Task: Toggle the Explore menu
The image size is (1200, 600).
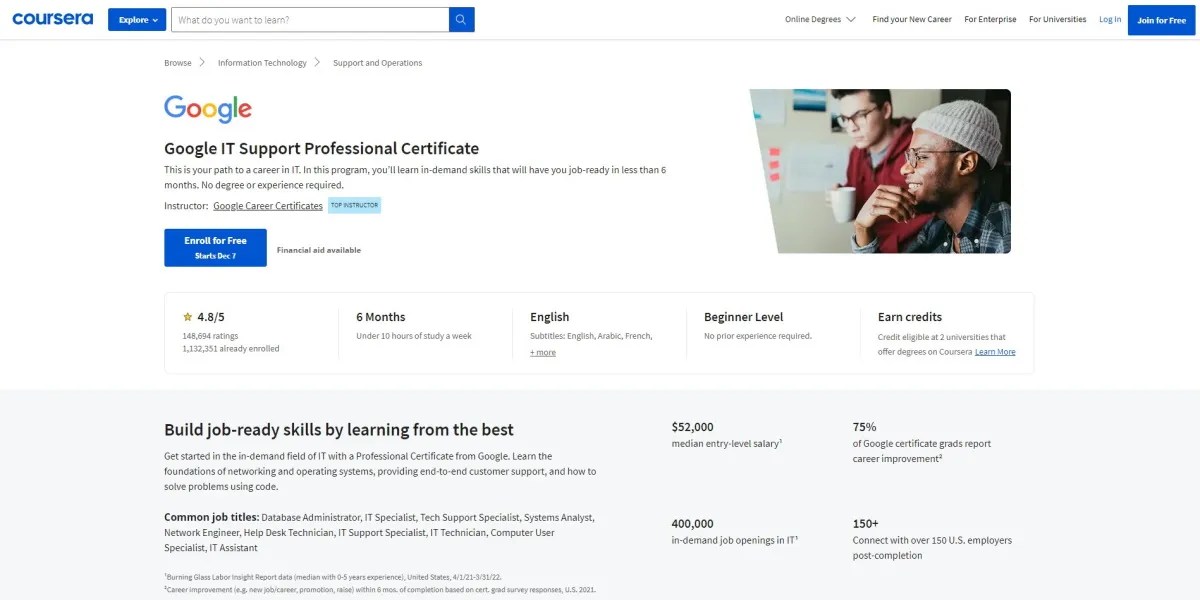Action: click(x=136, y=18)
